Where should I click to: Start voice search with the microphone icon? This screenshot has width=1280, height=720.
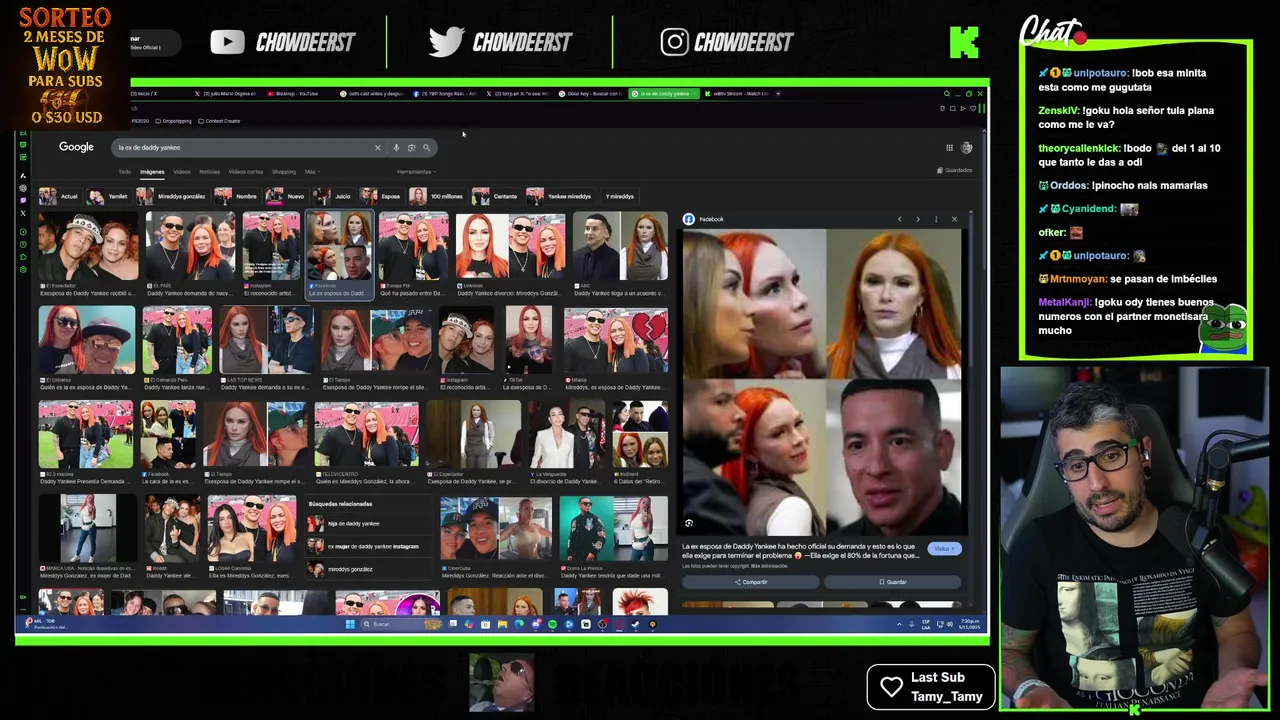[x=396, y=148]
